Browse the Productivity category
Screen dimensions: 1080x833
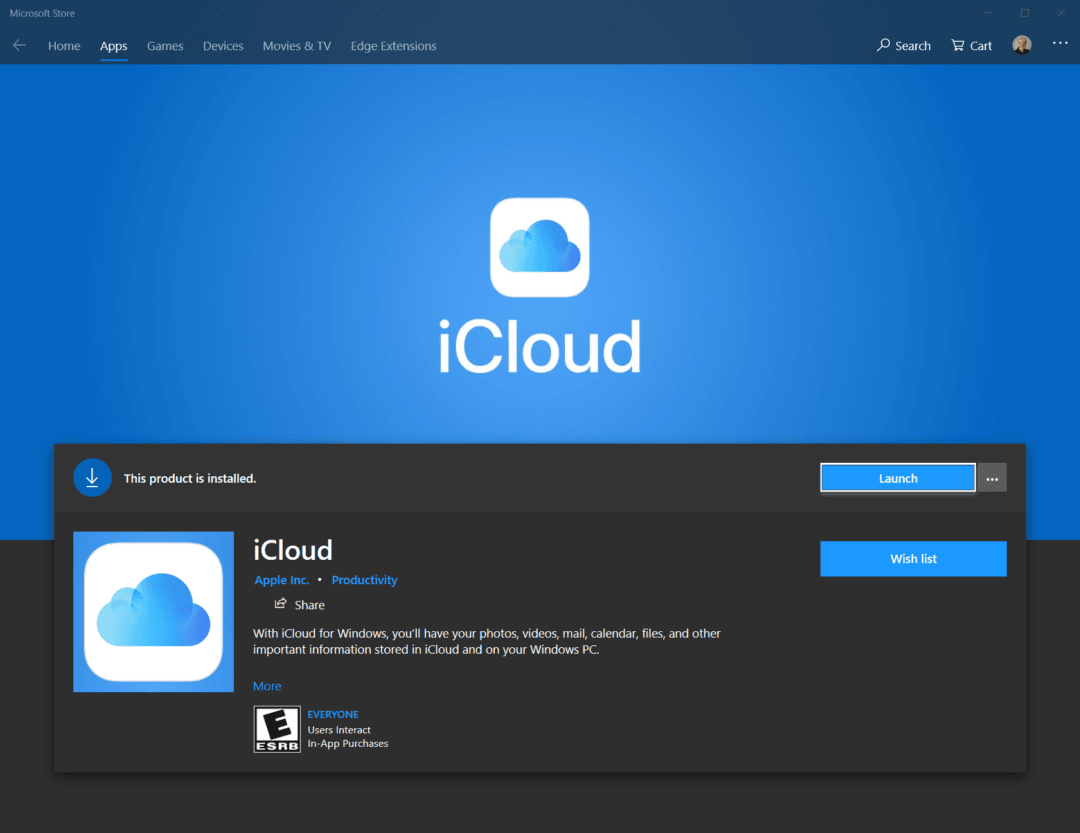click(364, 580)
